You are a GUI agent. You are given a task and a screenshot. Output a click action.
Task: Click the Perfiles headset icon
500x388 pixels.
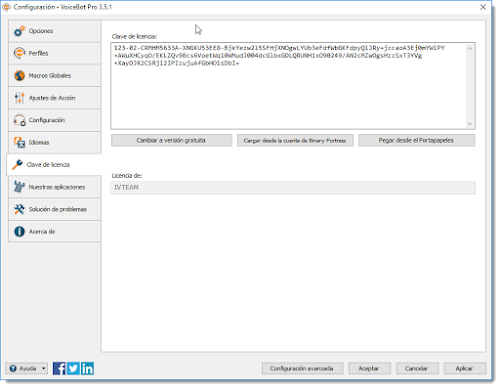[19, 53]
